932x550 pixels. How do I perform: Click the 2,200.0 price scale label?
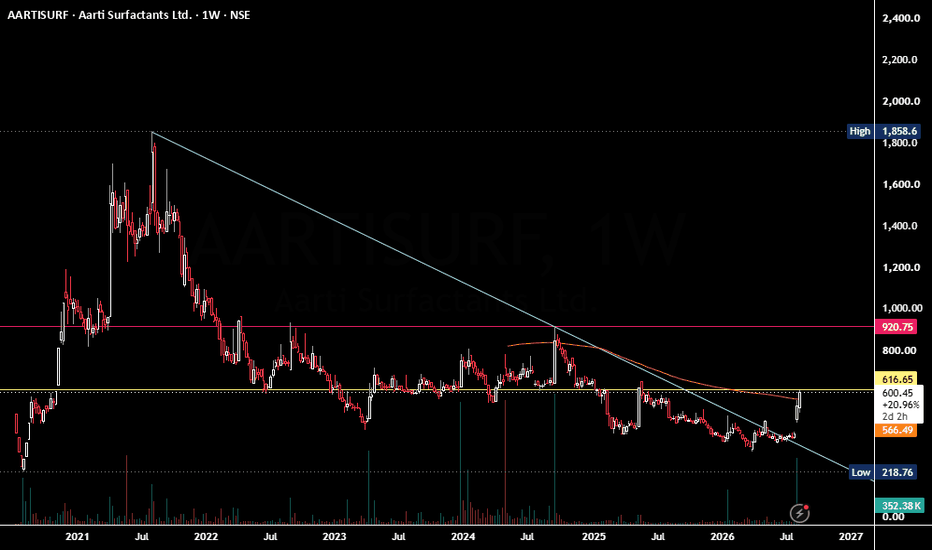click(901, 59)
